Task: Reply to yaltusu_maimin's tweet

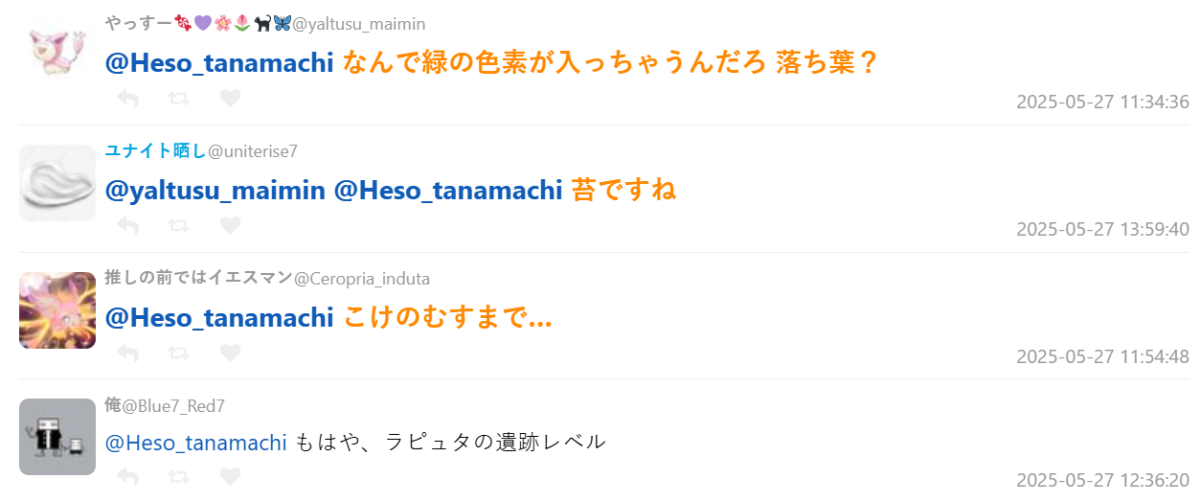Action: click(x=128, y=98)
